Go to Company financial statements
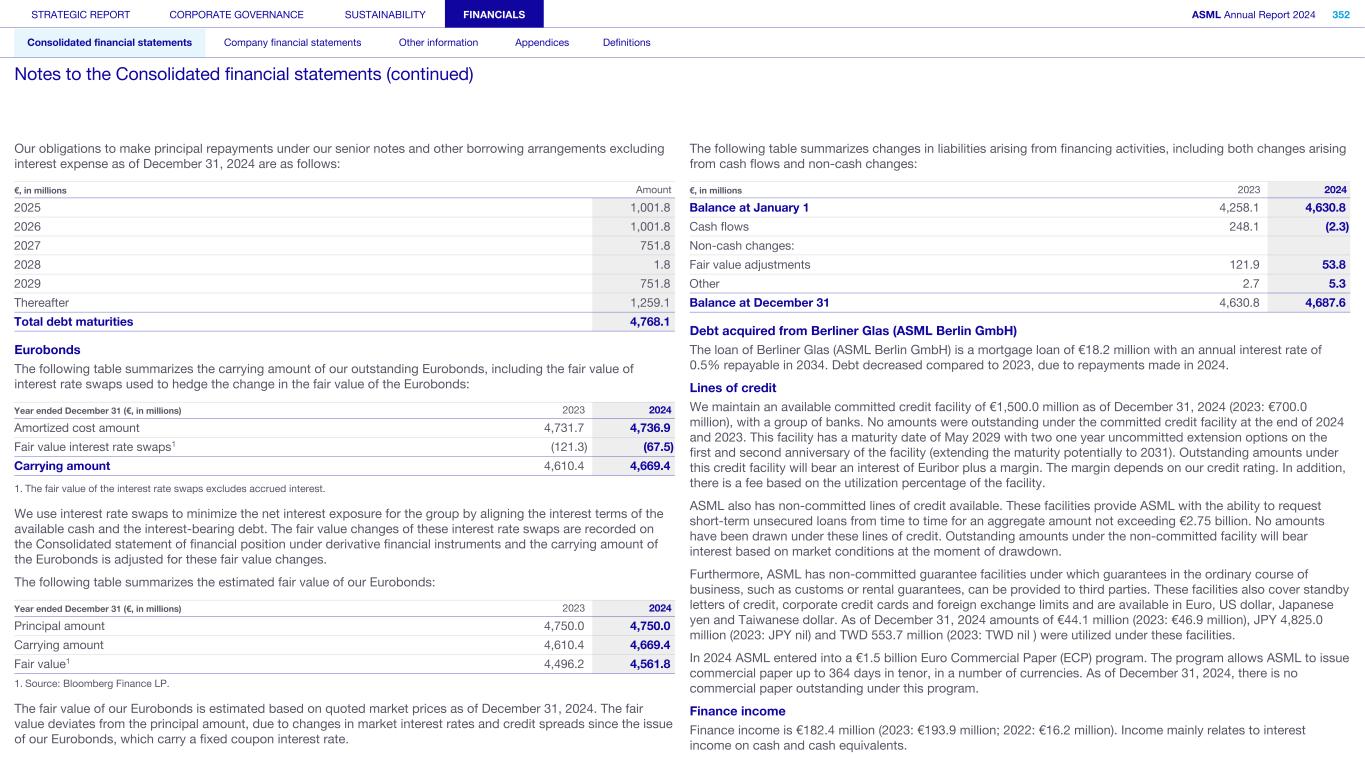 292,43
